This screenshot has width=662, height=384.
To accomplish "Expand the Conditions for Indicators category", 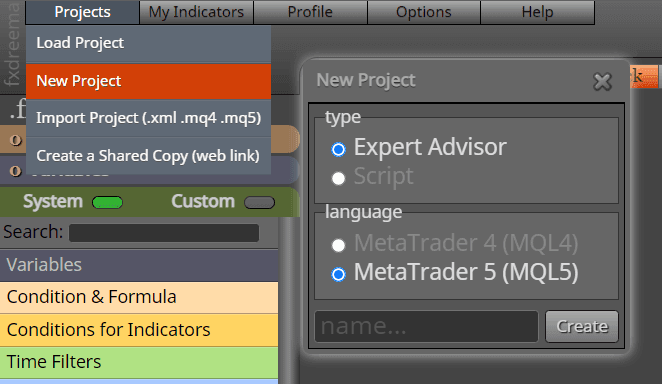I will 139,330.
